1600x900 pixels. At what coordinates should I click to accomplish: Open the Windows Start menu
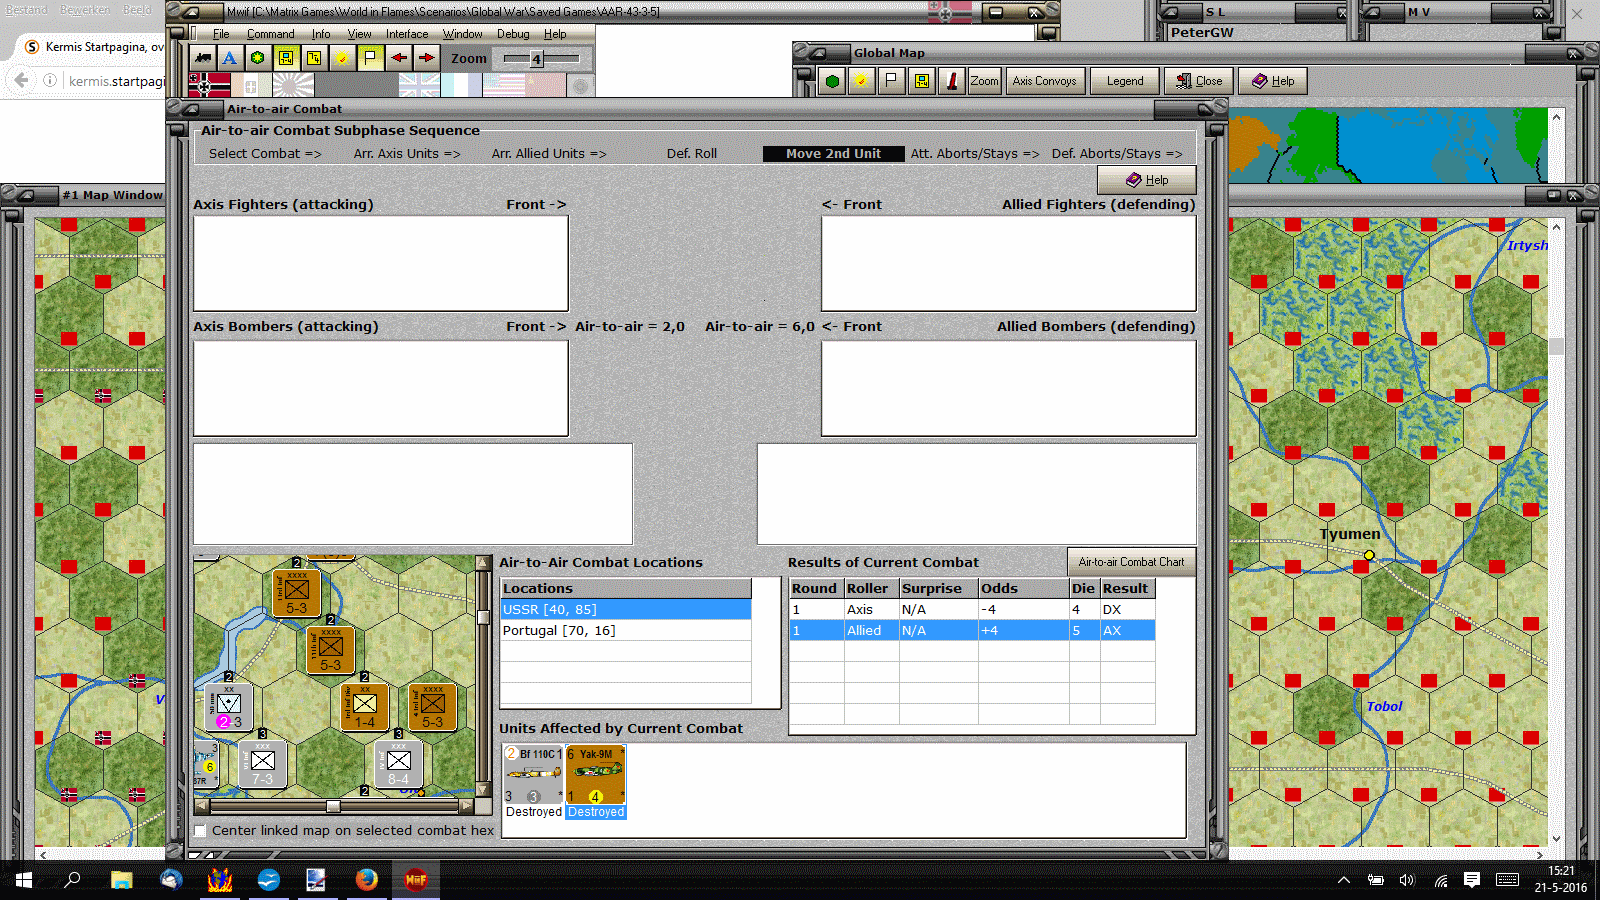[24, 880]
